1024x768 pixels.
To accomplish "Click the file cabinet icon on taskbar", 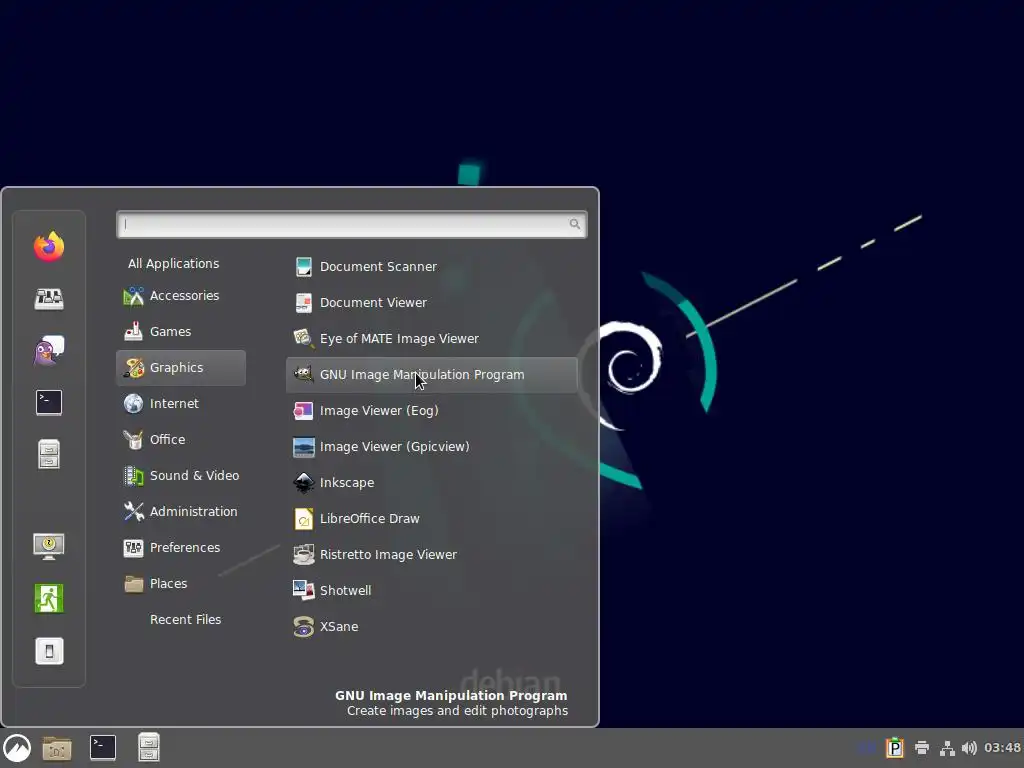I will click(148, 748).
